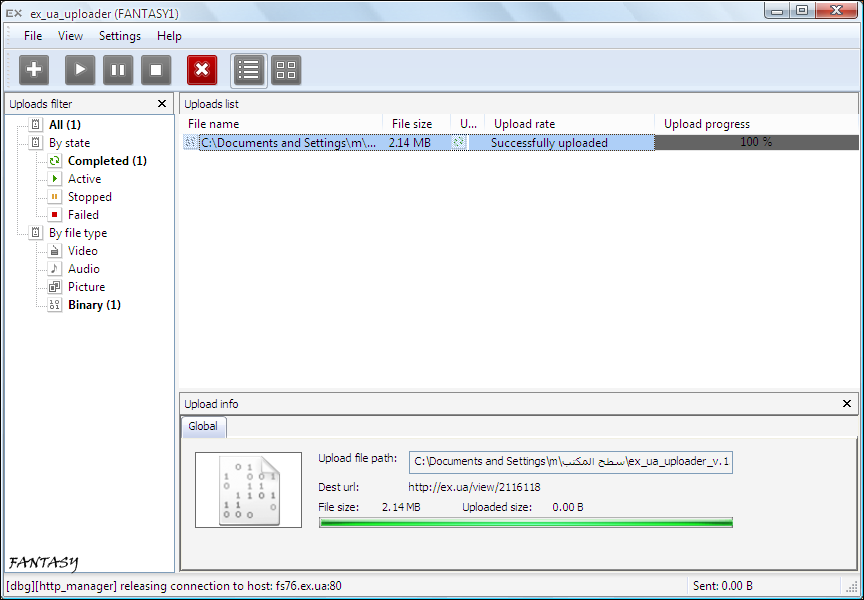This screenshot has width=864, height=600.
Task: Click the Failed red square icon
Action: [x=55, y=215]
